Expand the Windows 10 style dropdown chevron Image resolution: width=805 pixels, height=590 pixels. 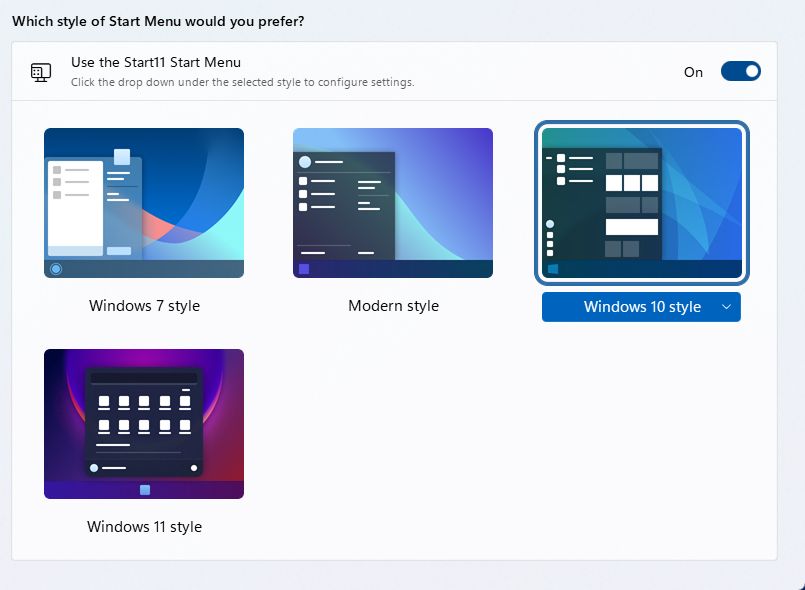pyautogui.click(x=726, y=307)
